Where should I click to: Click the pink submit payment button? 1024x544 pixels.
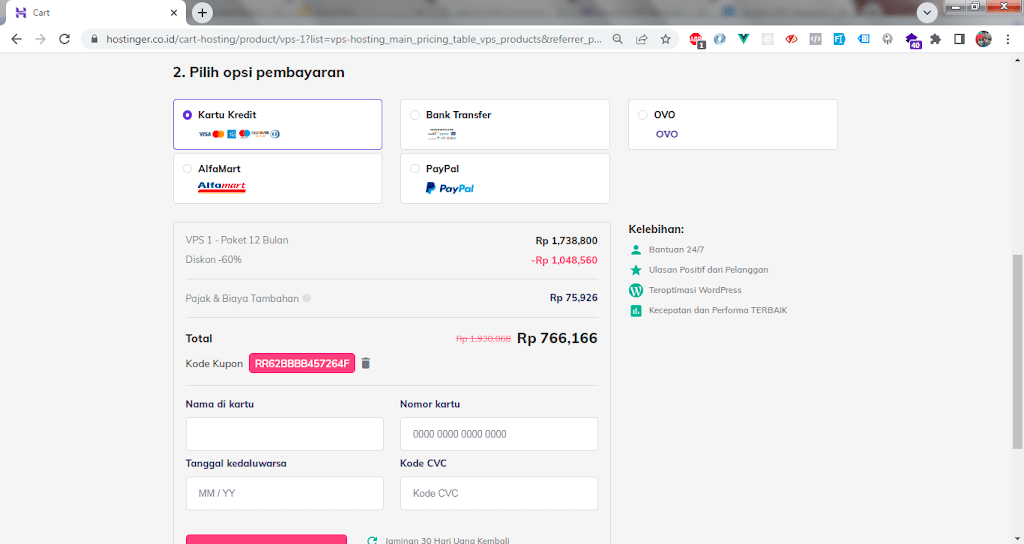point(266,539)
